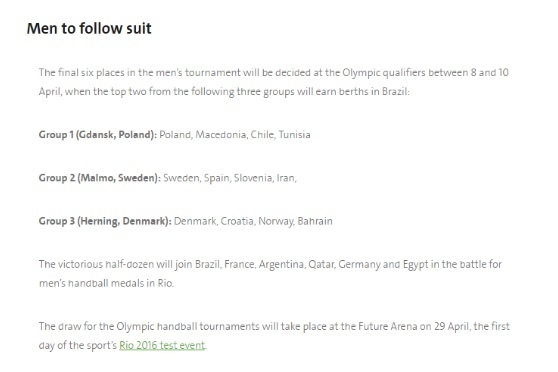Screen dimensions: 558x372
Task: Click the Group 2 (Malmo, Sweden) label
Action: 100,178
